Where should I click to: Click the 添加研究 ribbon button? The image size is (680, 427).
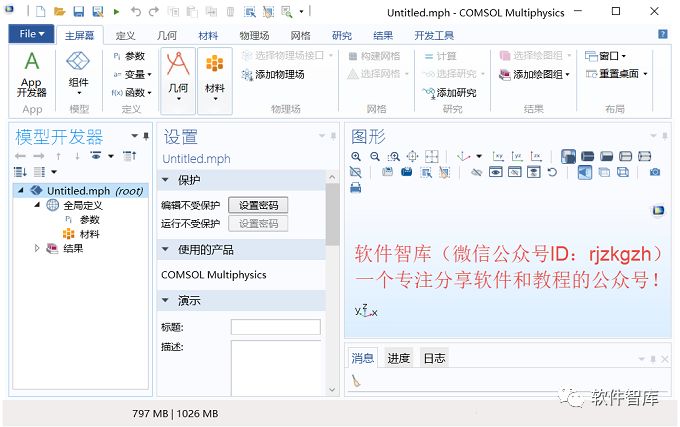point(449,92)
